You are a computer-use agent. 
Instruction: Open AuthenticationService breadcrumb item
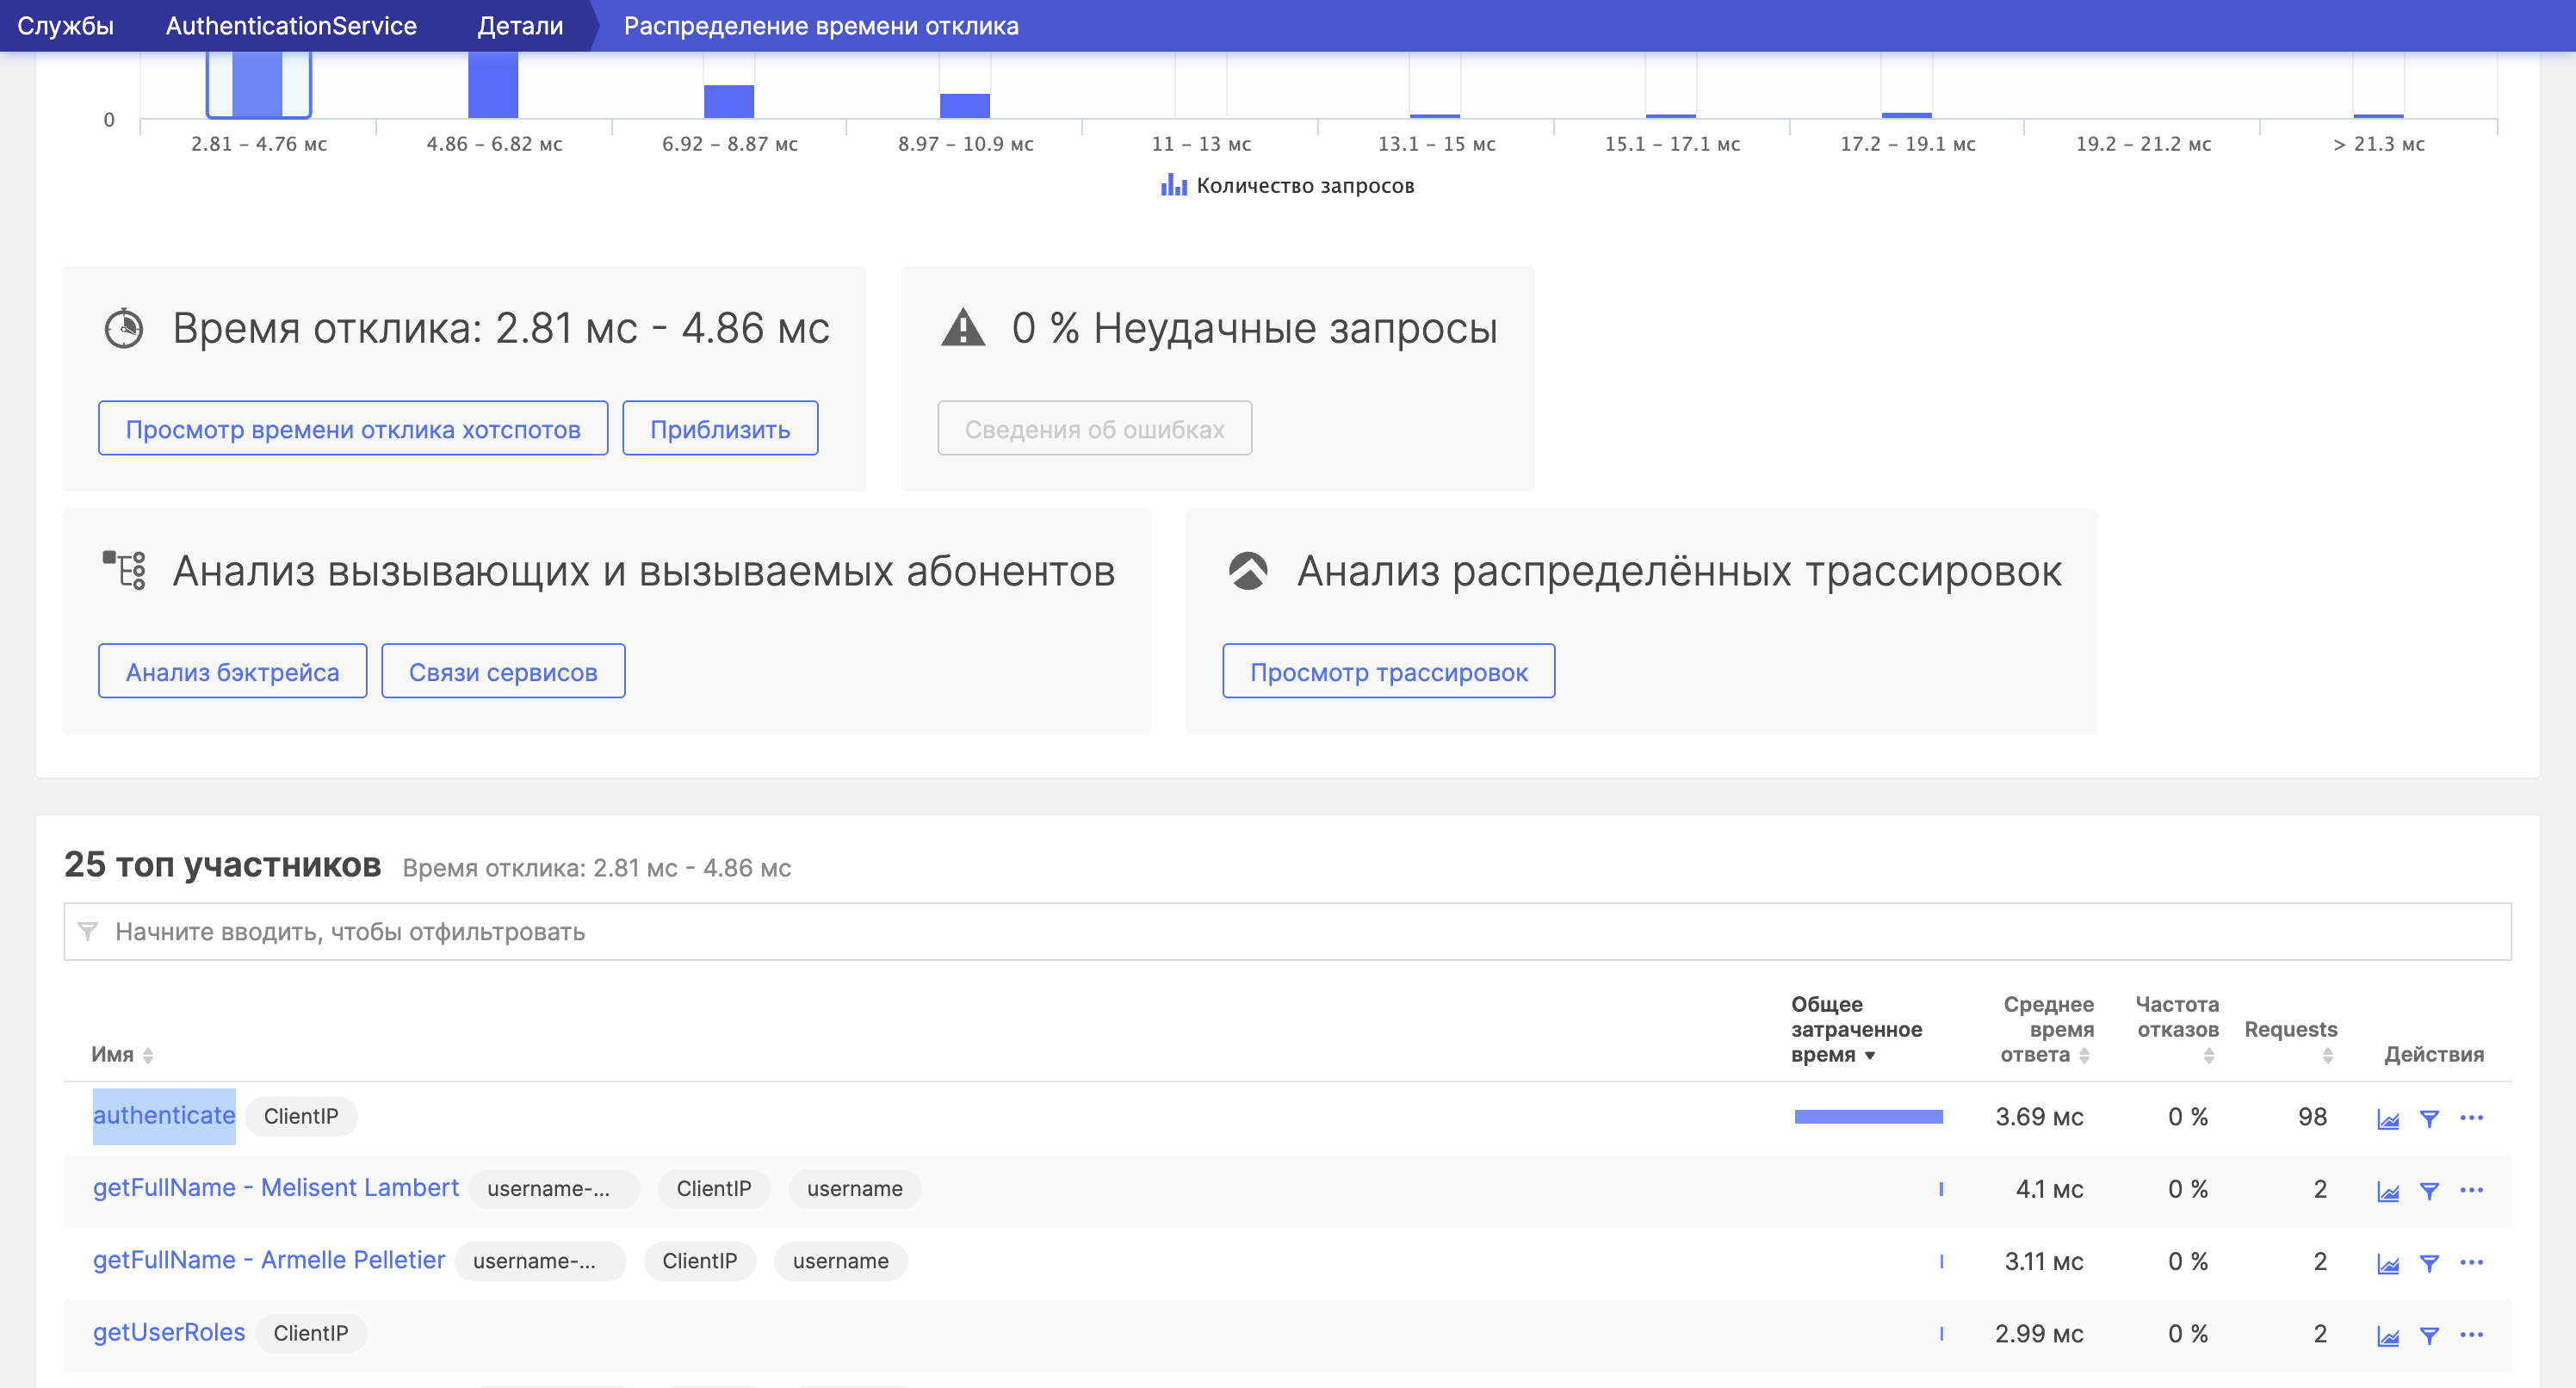coord(291,26)
